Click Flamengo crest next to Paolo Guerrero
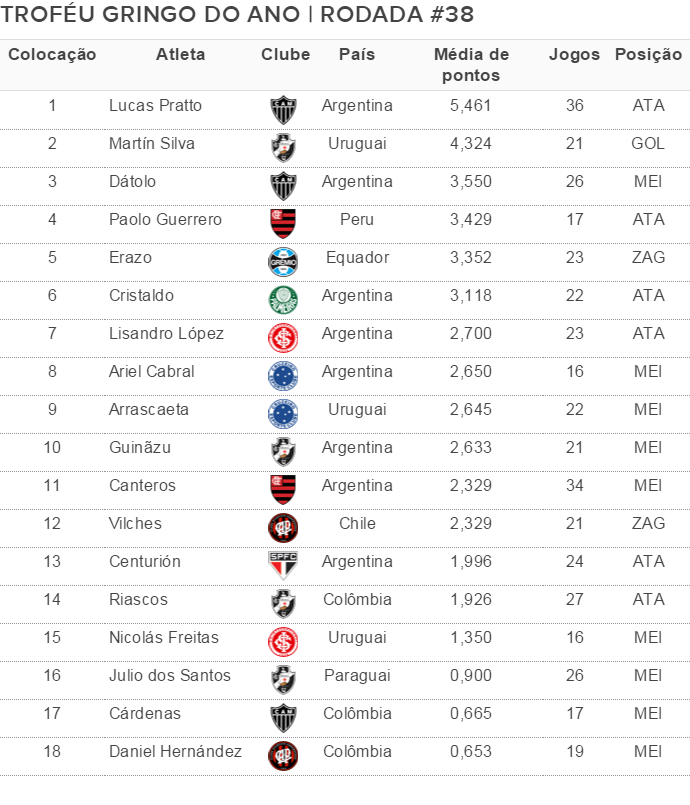This screenshot has height=805, width=690. coord(283,224)
